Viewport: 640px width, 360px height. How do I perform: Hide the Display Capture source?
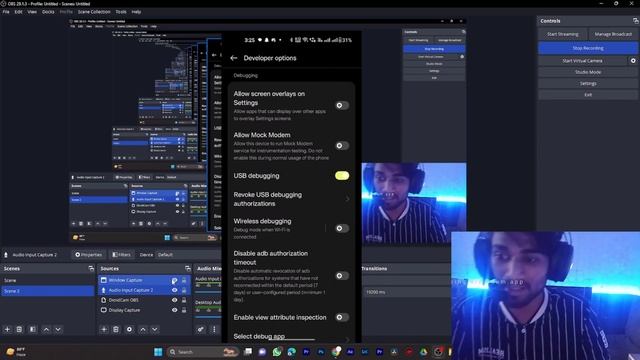point(175,310)
